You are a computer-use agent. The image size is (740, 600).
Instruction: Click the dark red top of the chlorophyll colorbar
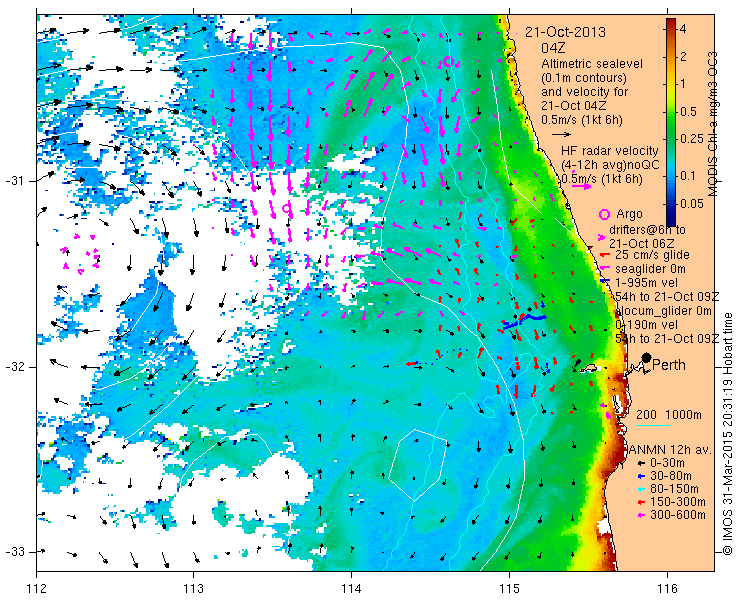pos(671,24)
